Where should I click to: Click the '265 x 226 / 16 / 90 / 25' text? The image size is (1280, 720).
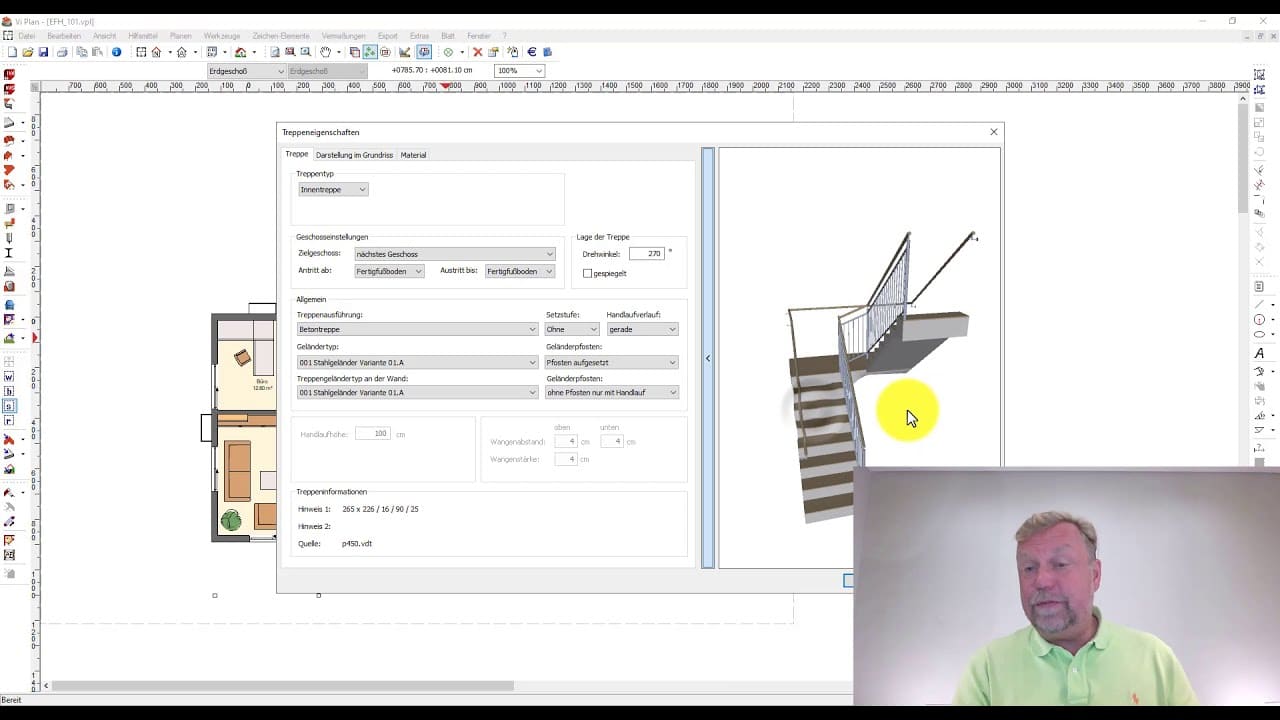(x=380, y=509)
